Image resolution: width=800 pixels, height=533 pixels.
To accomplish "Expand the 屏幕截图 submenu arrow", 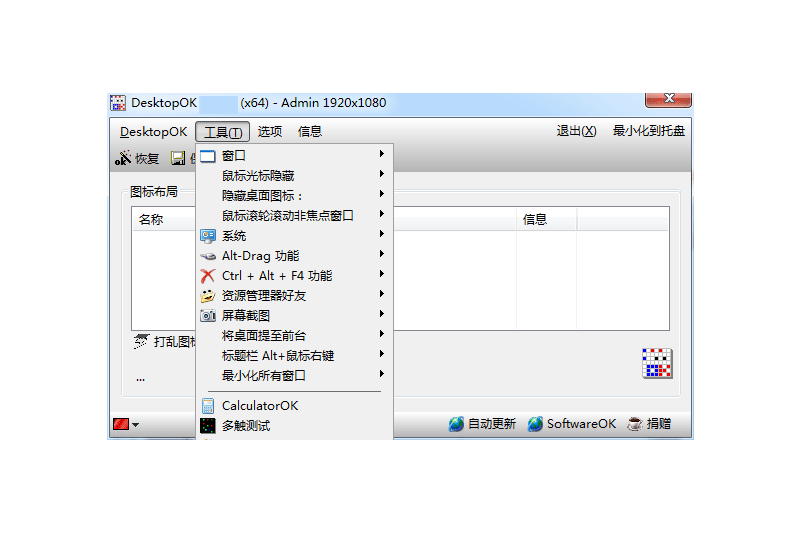I will (381, 314).
